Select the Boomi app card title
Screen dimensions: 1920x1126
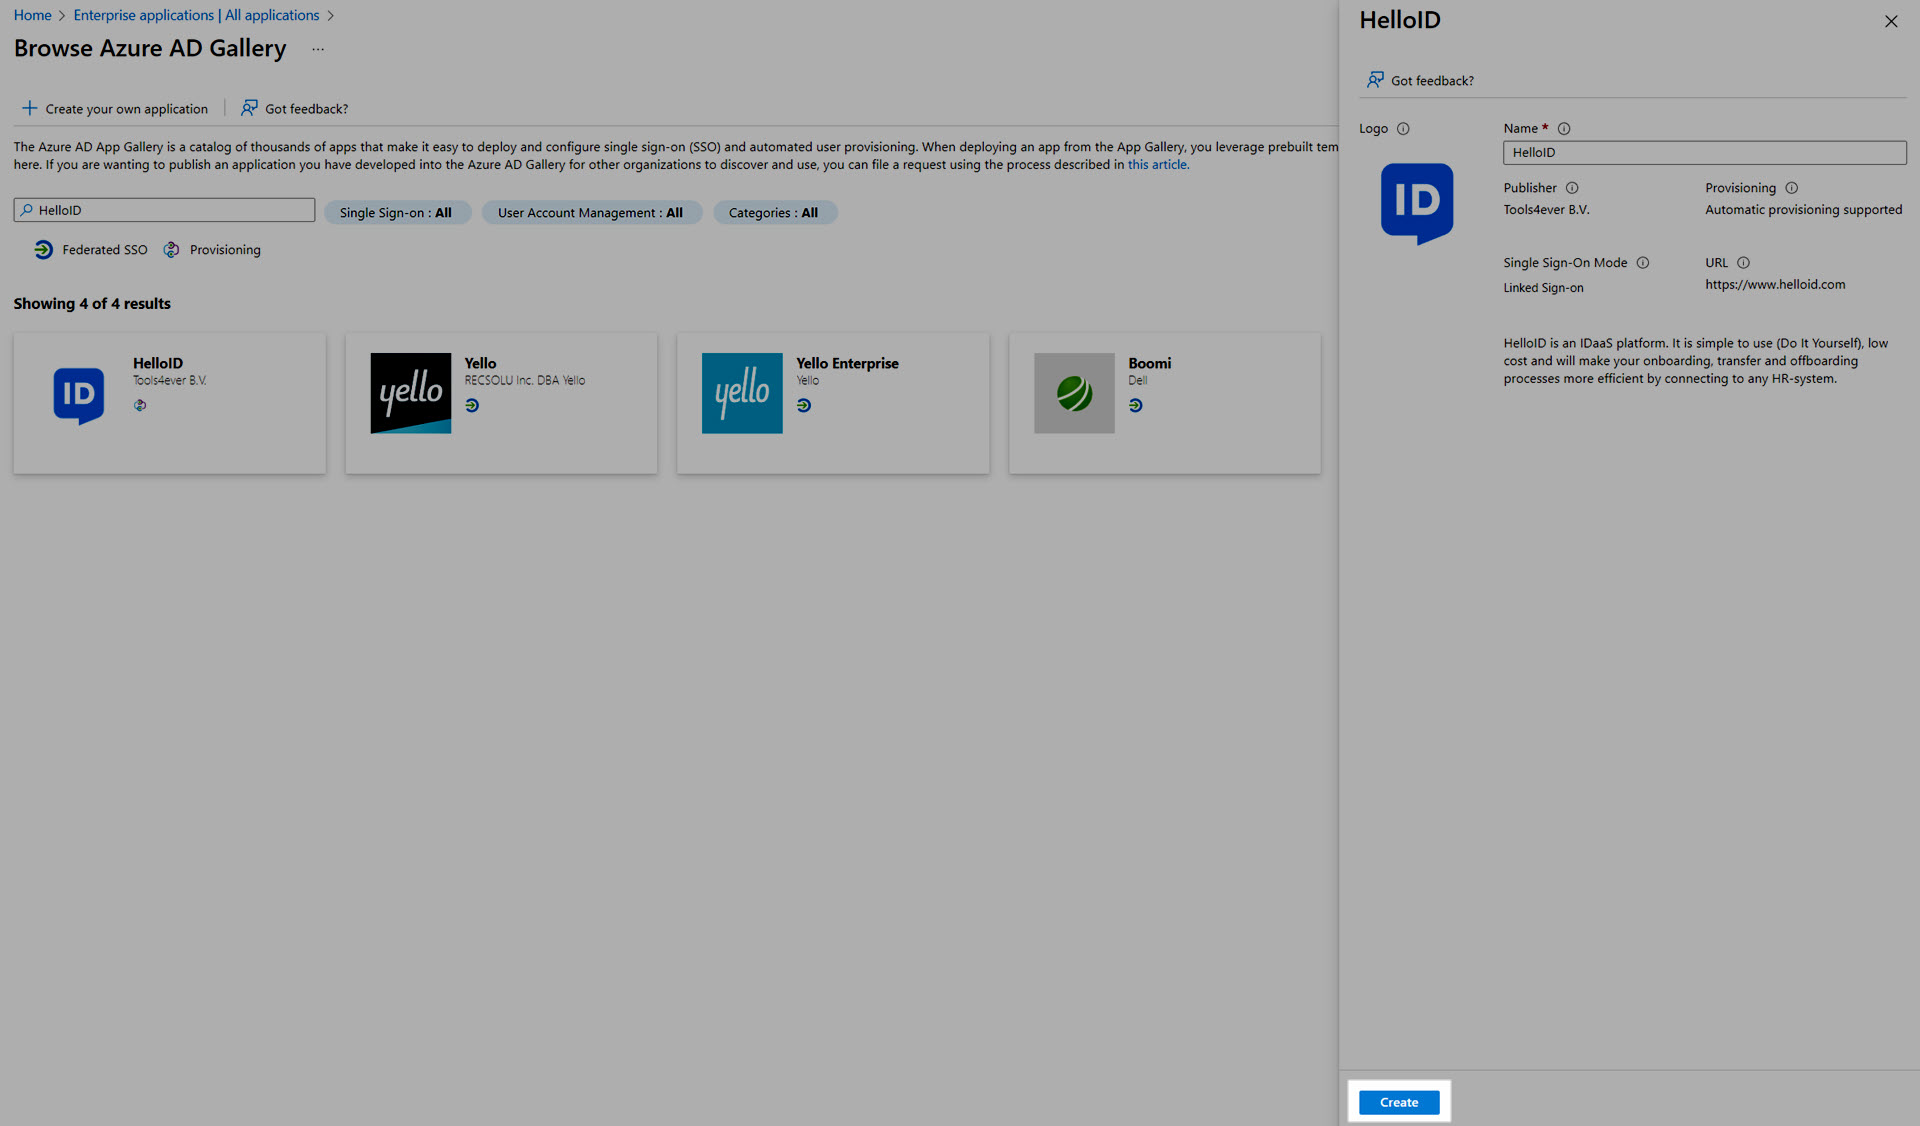click(x=1149, y=363)
